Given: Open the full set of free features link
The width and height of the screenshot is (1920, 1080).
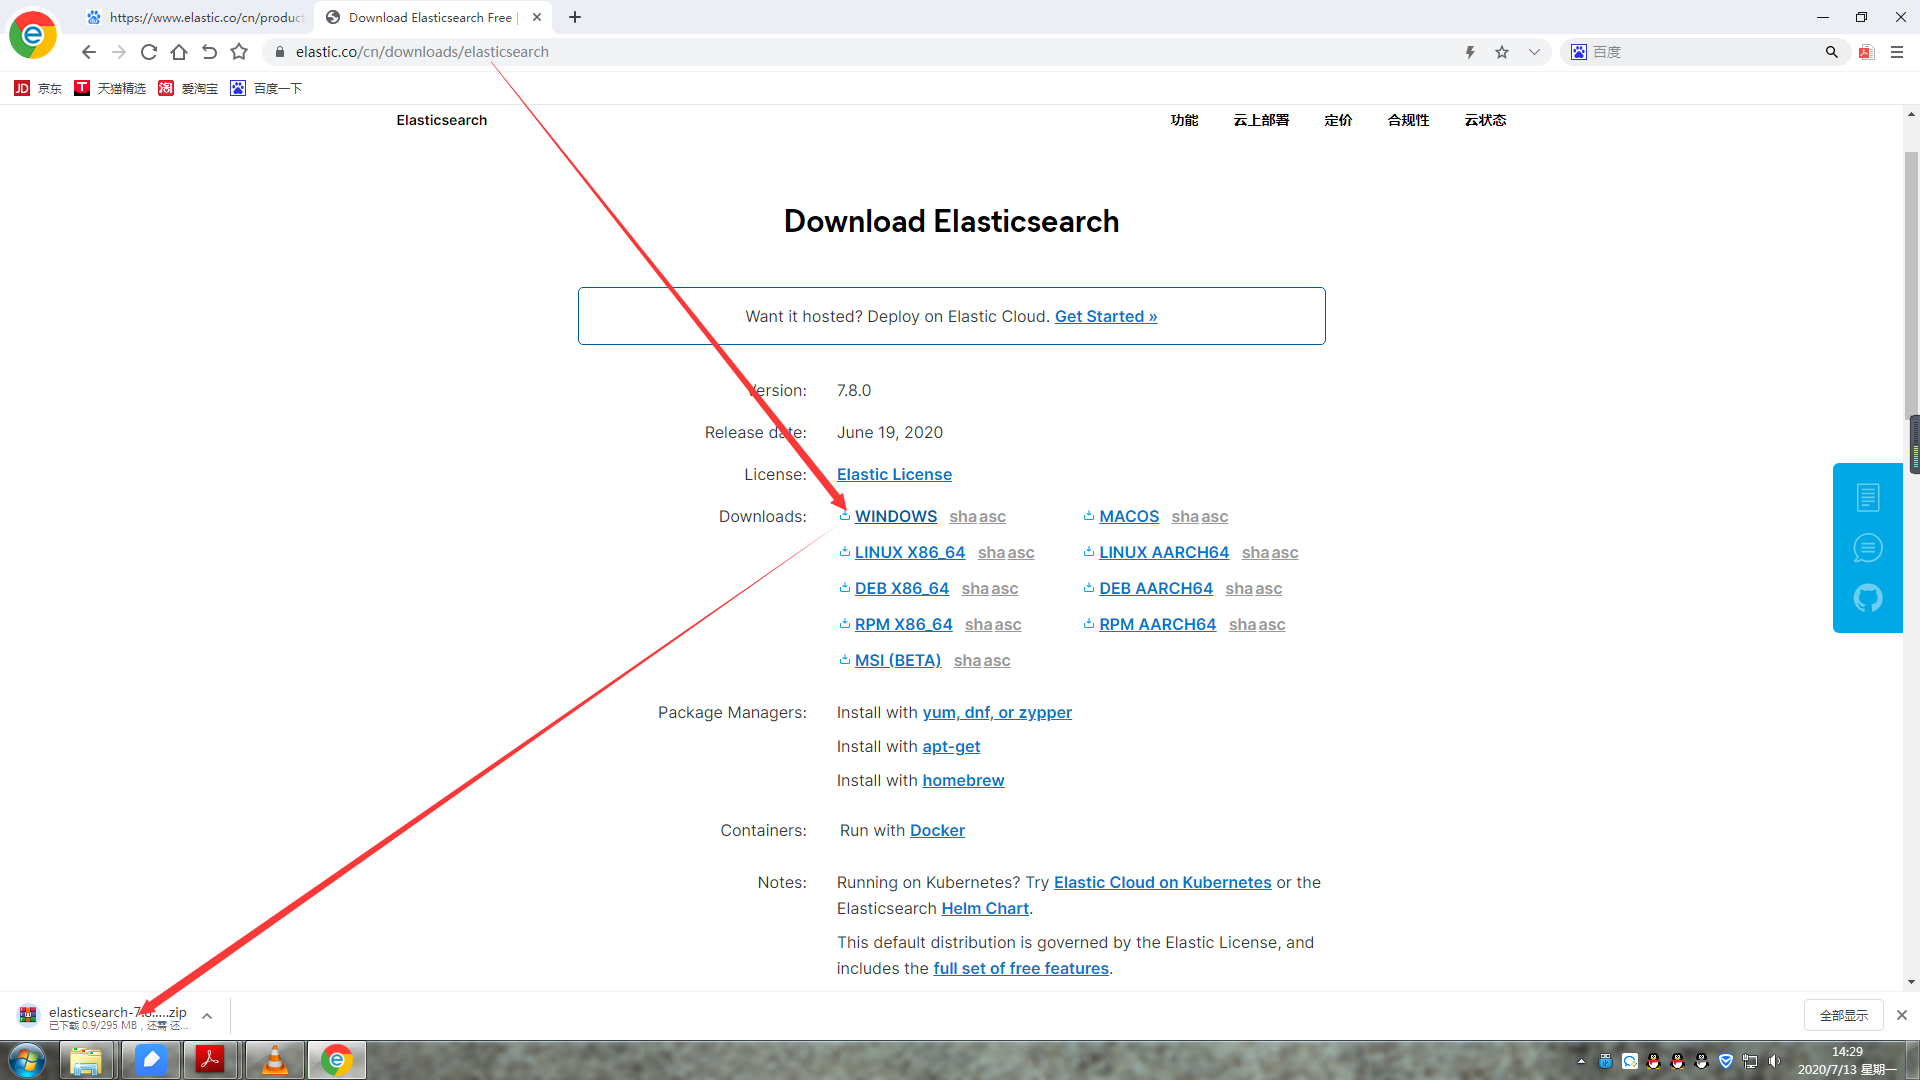Looking at the screenshot, I should pyautogui.click(x=1021, y=968).
